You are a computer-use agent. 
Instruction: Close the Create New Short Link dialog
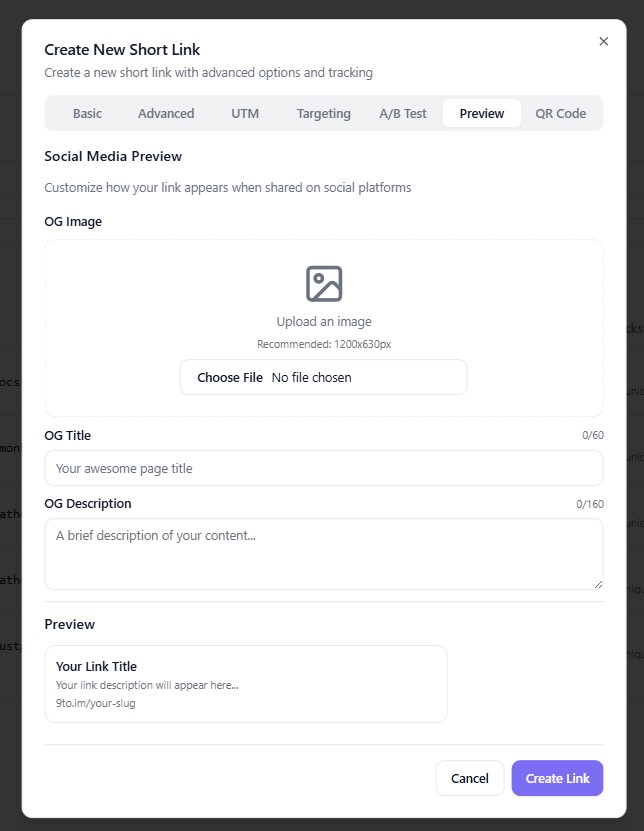(x=603, y=41)
